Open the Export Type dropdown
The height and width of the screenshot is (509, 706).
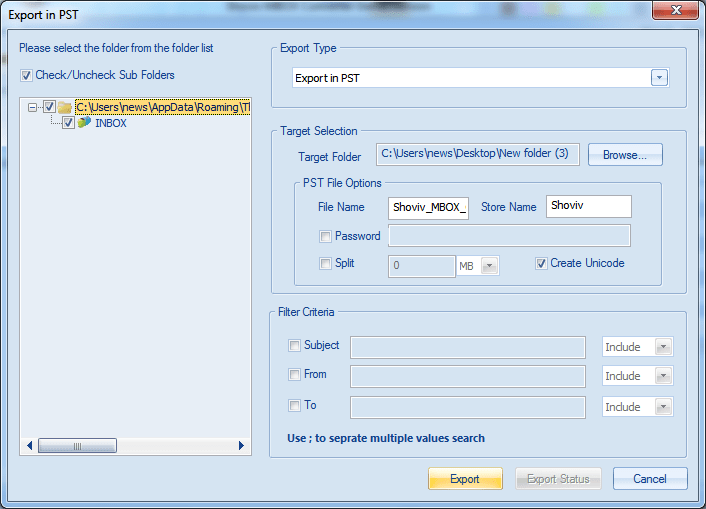pyautogui.click(x=659, y=78)
